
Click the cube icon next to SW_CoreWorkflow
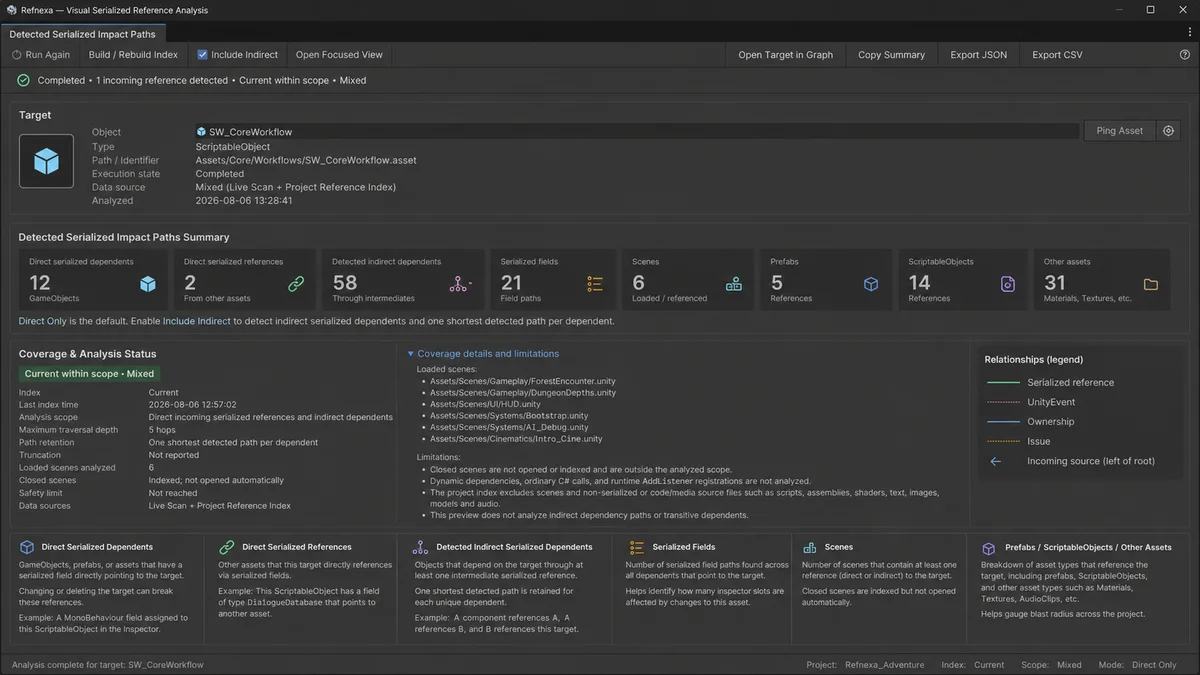[201, 132]
